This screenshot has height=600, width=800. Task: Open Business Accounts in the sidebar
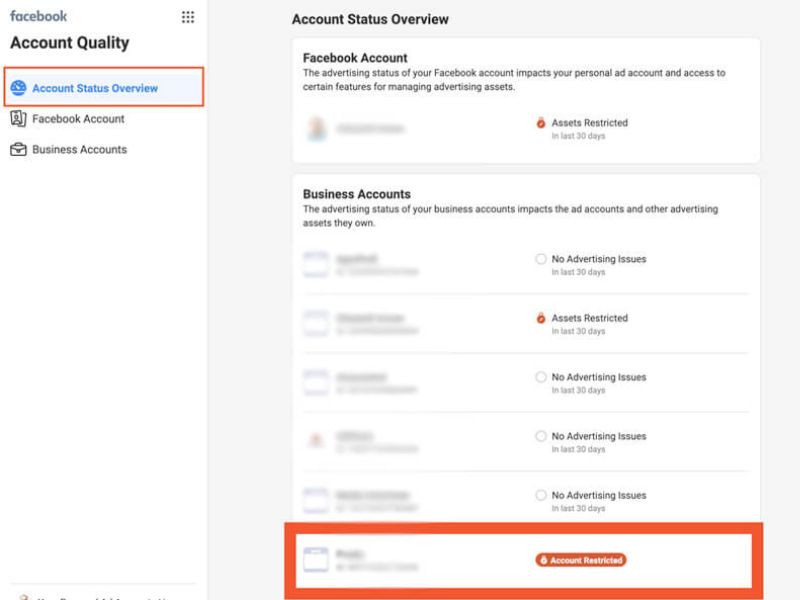[x=79, y=150]
